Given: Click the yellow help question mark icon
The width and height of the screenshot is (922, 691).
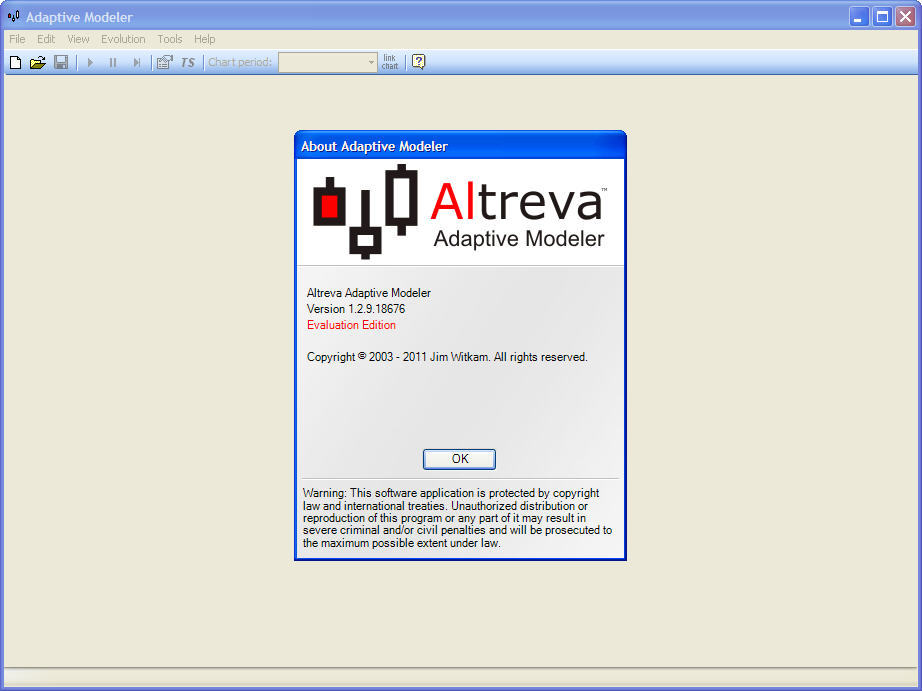Looking at the screenshot, I should (418, 62).
